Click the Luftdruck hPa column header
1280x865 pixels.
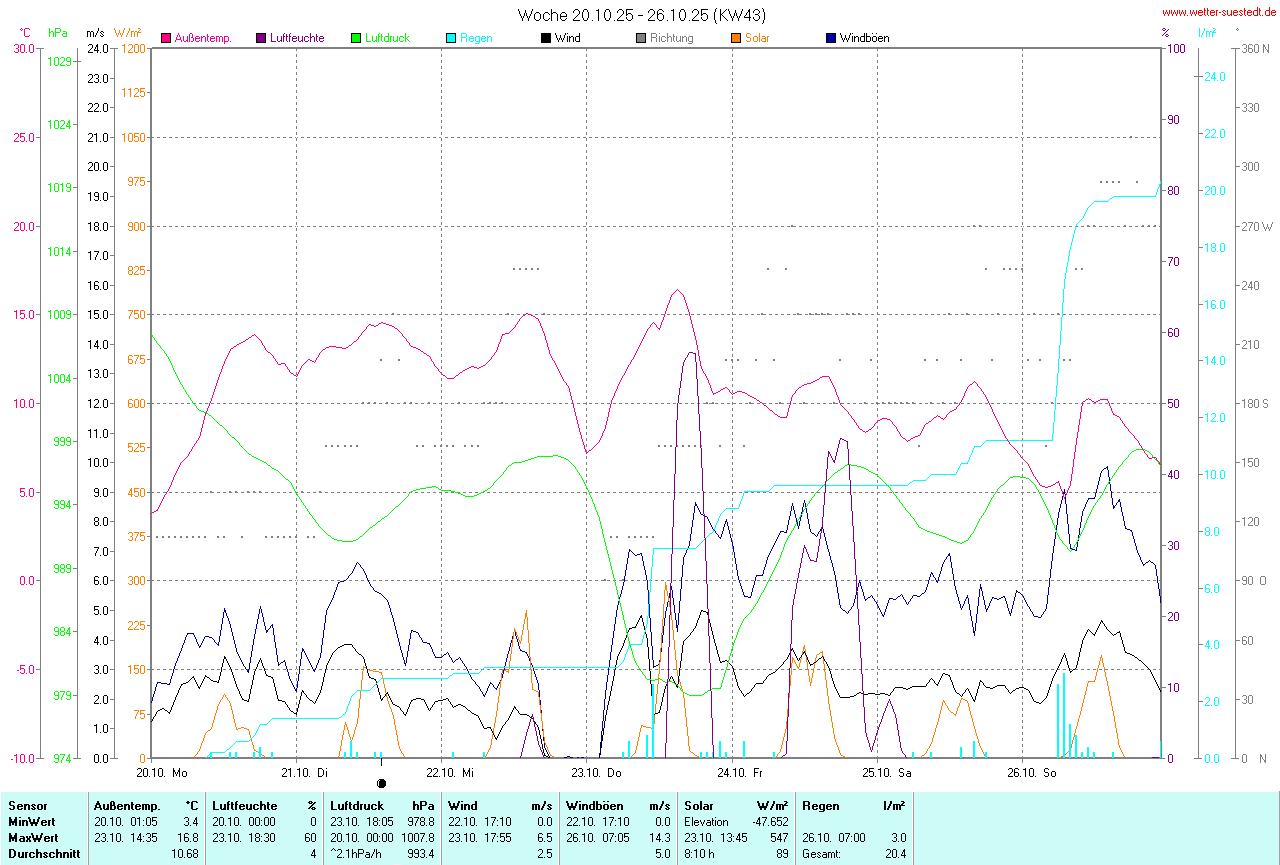coord(382,805)
